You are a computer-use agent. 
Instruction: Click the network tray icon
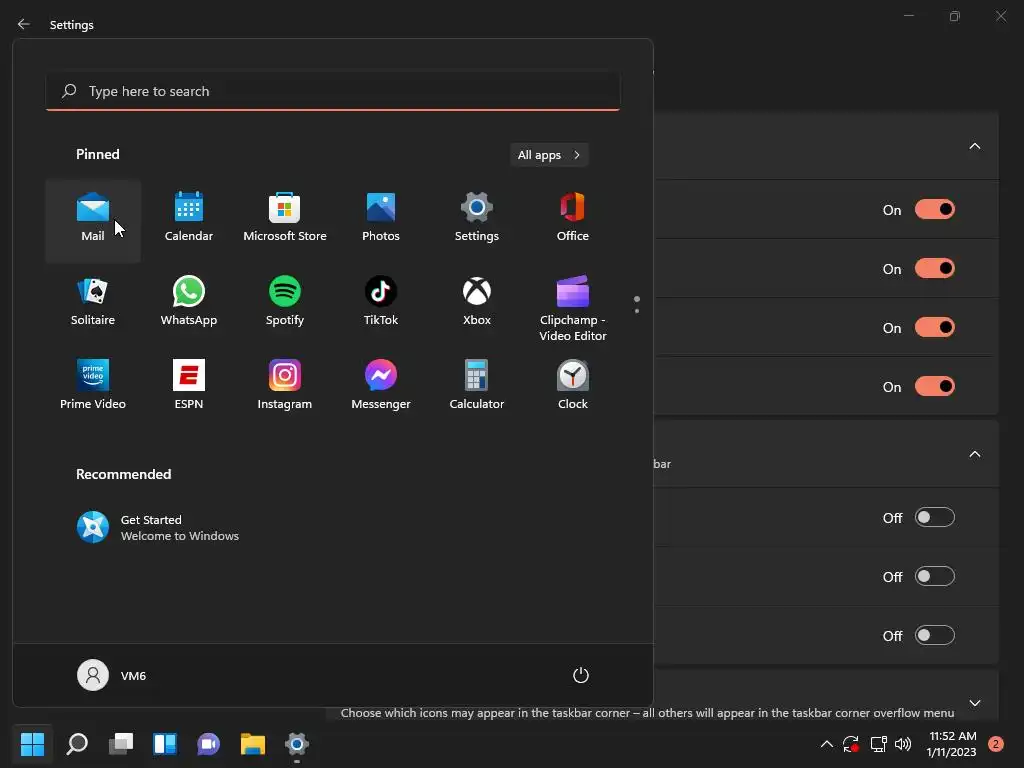click(878, 744)
